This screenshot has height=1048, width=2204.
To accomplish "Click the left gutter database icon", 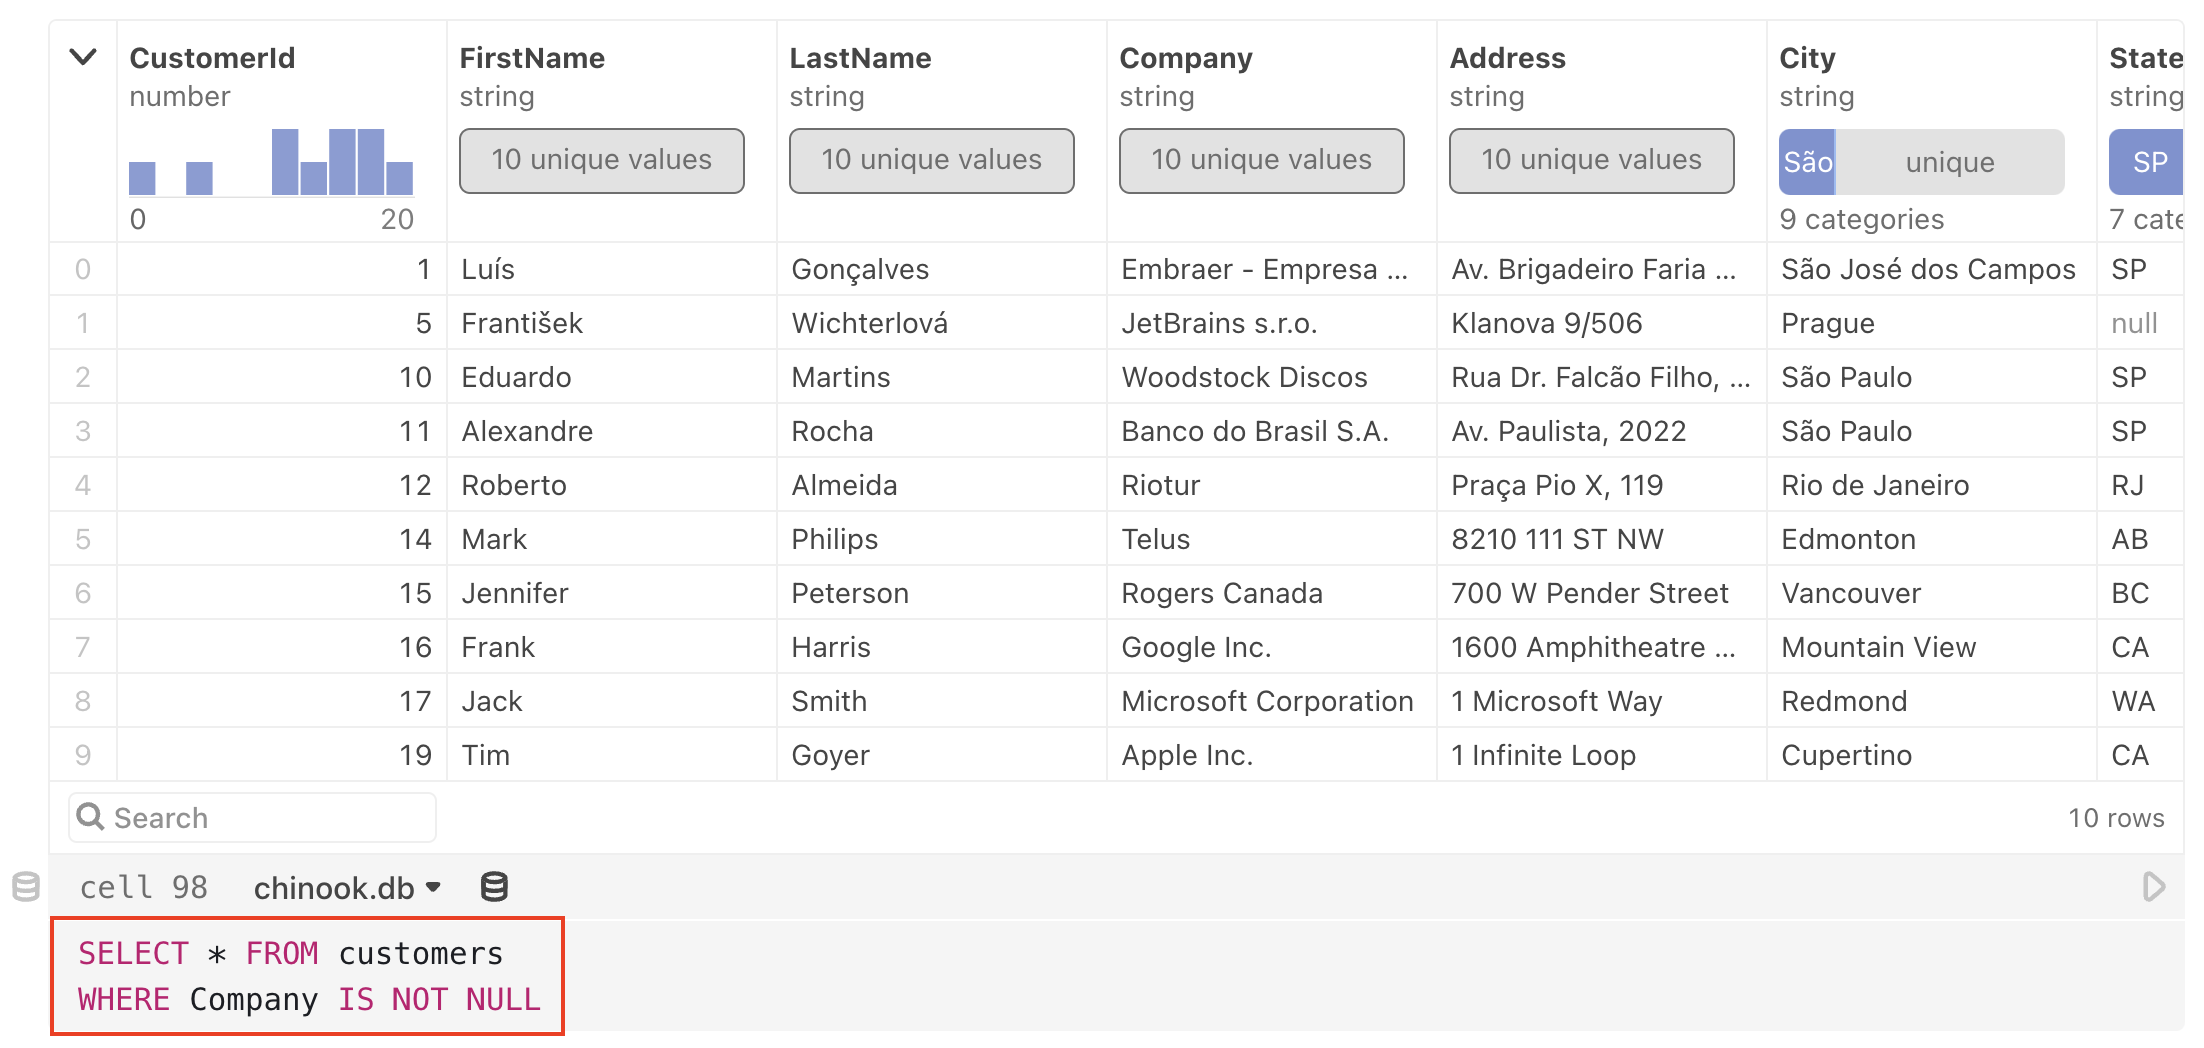I will coord(26,887).
